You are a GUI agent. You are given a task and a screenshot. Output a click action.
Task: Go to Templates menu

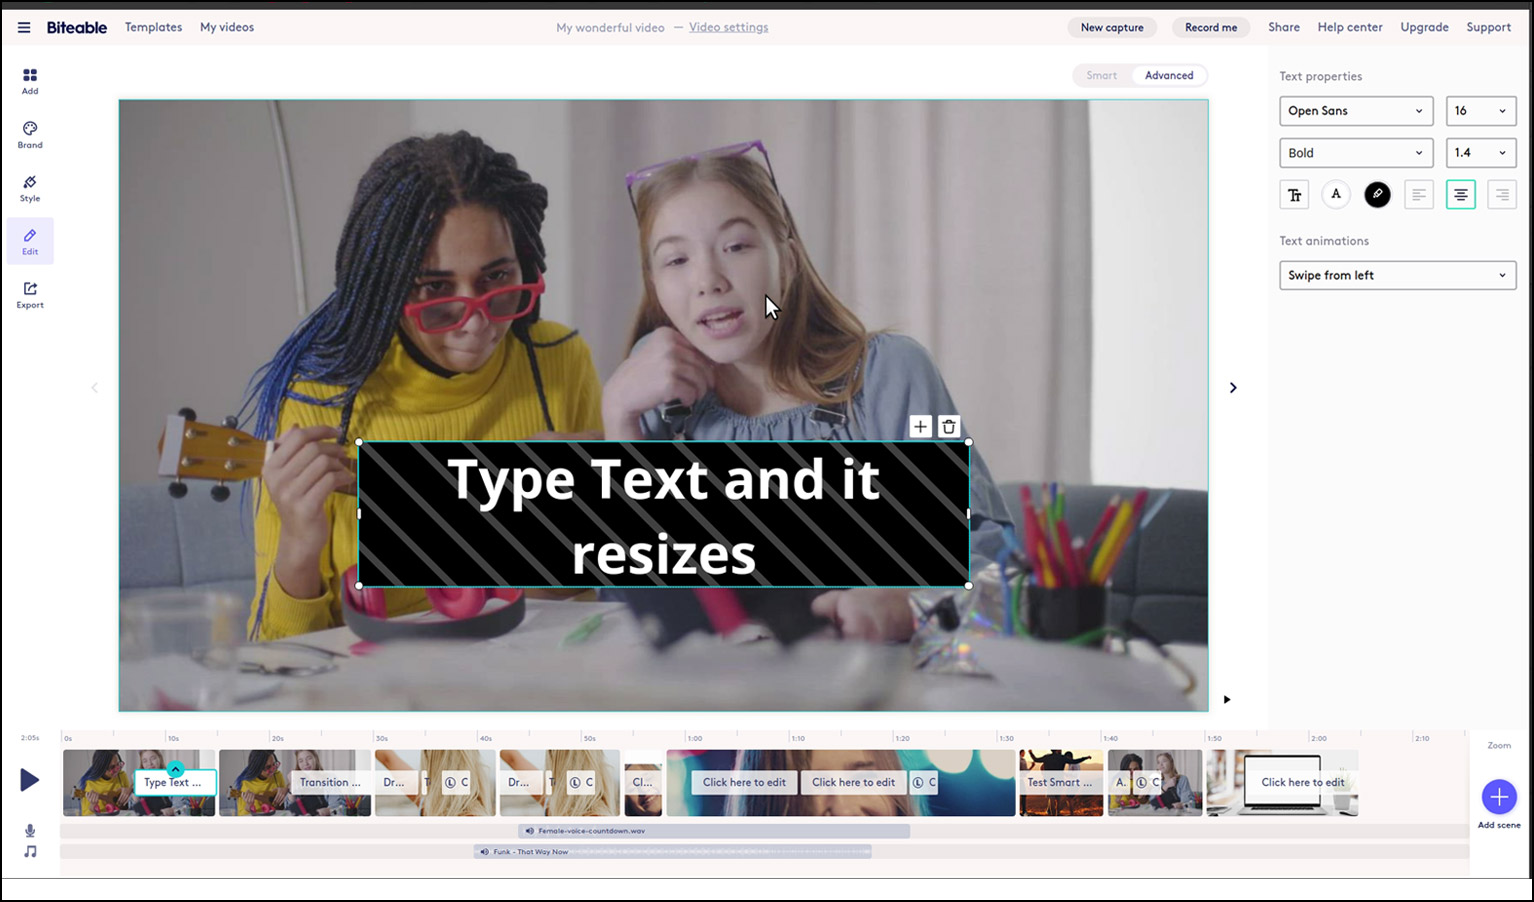(x=153, y=28)
